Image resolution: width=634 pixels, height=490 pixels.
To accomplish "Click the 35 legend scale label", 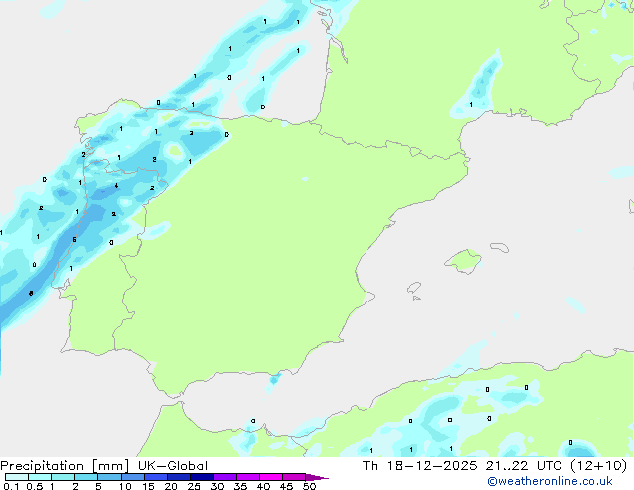I will click(240, 486).
